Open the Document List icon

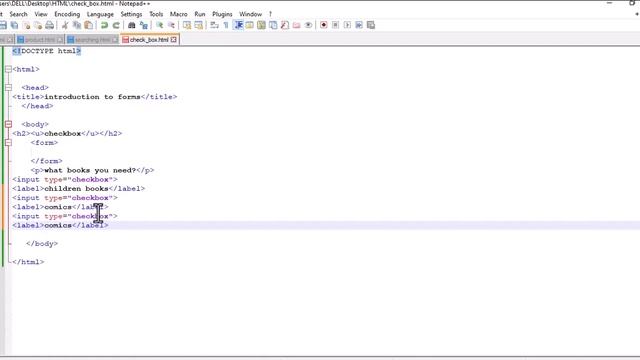point(273,25)
